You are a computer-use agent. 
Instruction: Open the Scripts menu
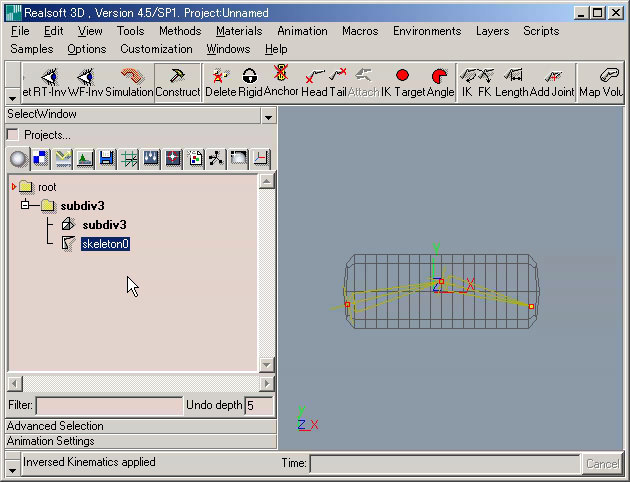point(541,31)
